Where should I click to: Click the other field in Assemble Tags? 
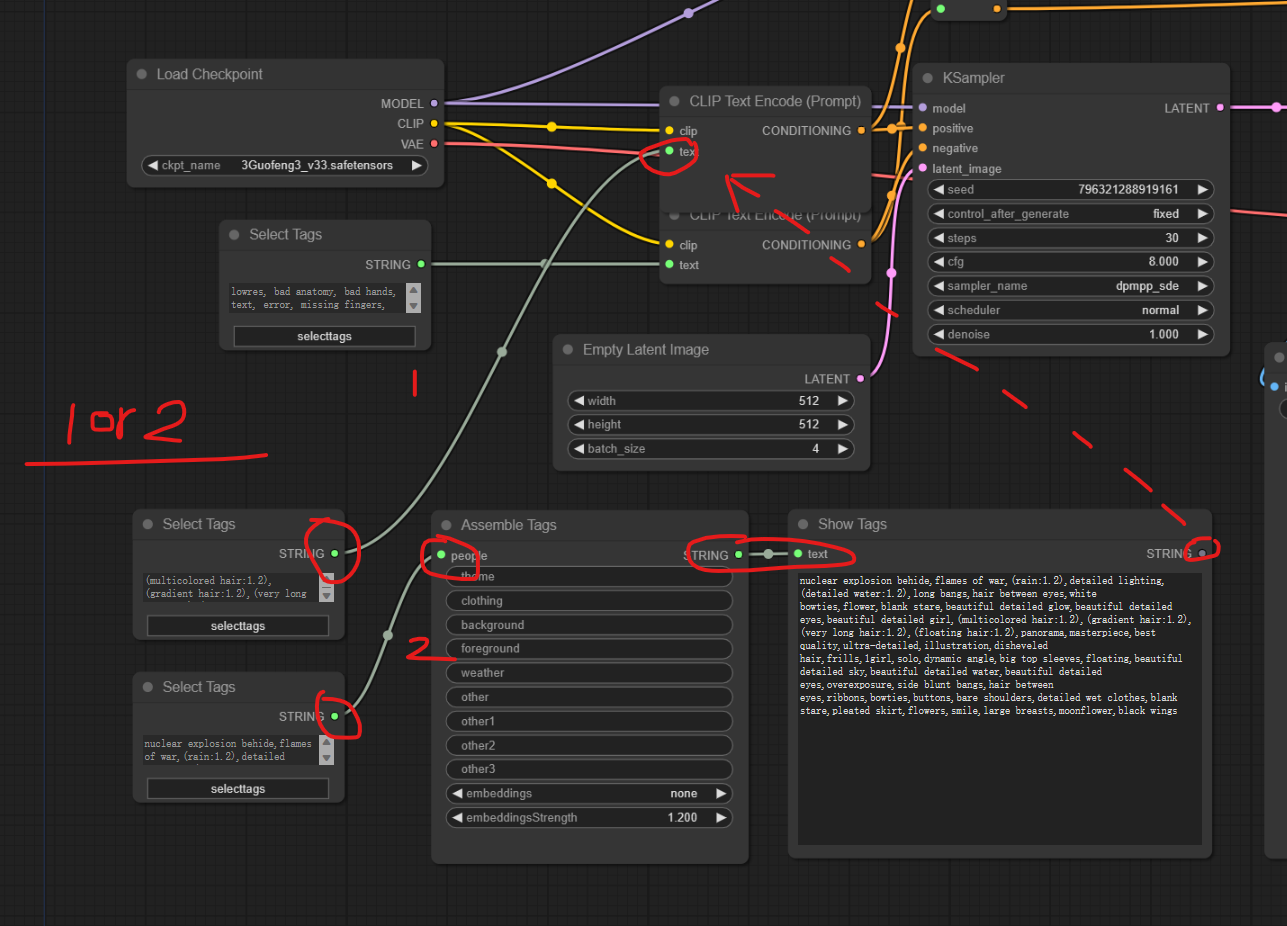pyautogui.click(x=589, y=697)
